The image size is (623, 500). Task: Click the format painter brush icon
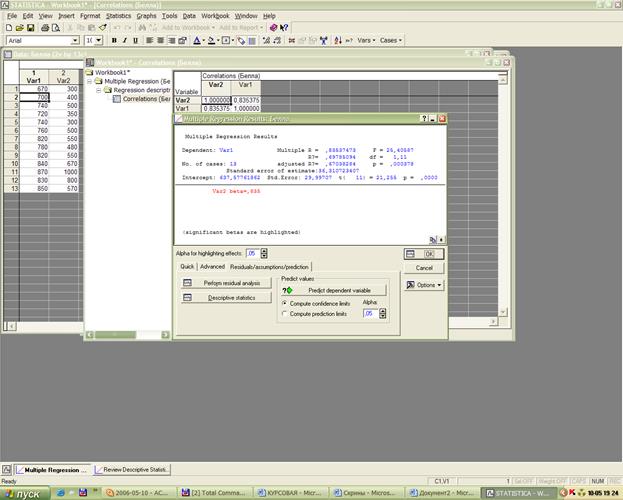coord(103,27)
